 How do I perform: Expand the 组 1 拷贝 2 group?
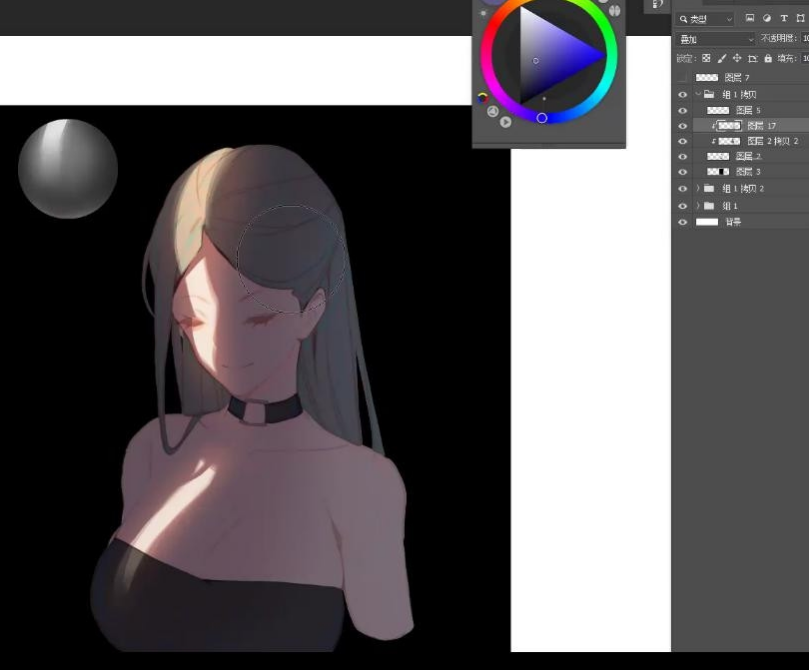698,188
